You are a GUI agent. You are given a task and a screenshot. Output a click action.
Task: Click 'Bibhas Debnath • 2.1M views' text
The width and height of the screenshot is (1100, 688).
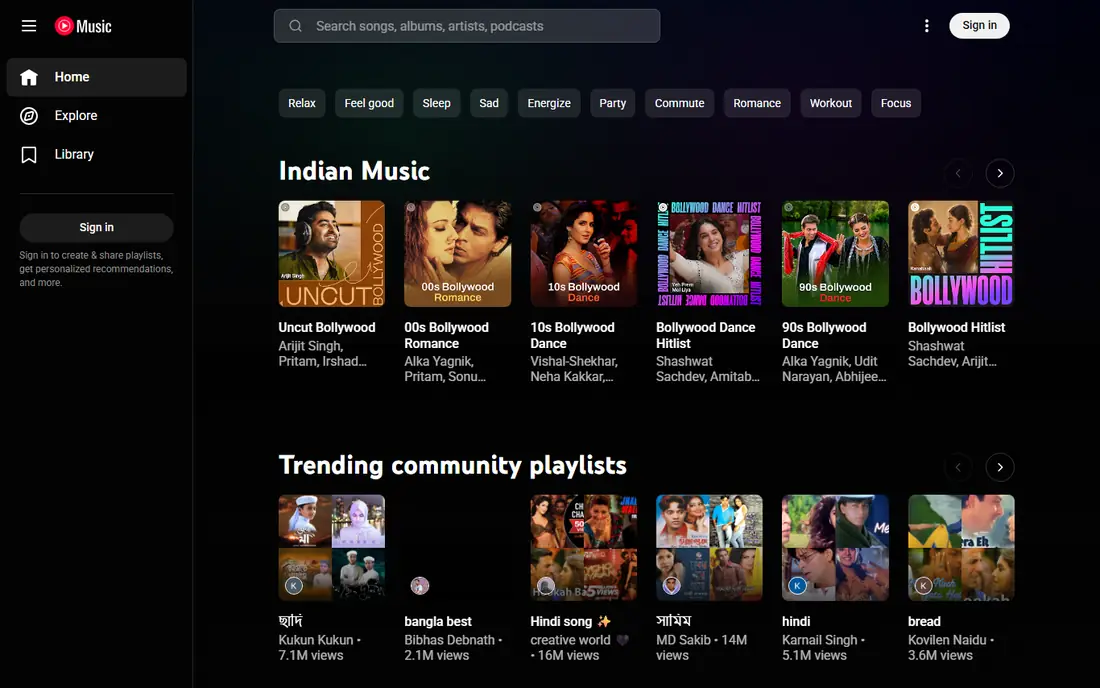click(x=453, y=647)
